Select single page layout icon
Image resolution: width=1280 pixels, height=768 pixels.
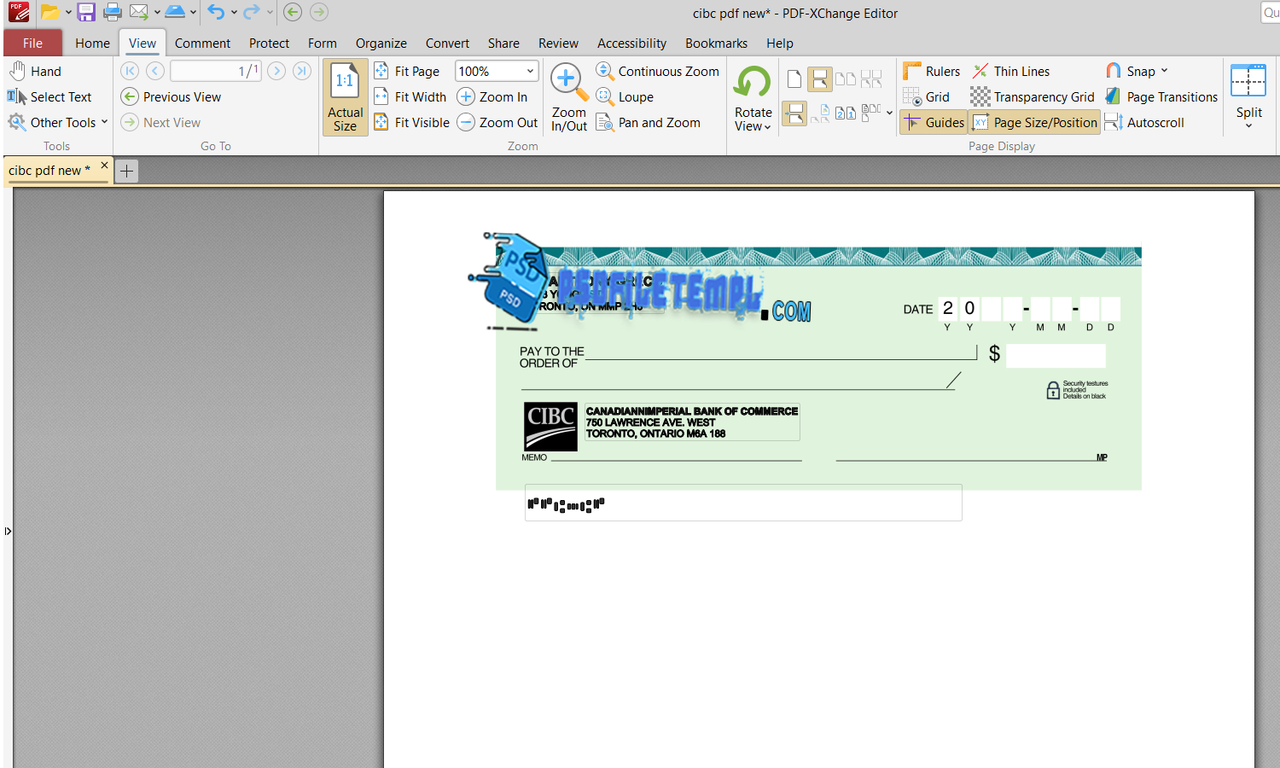click(x=794, y=80)
